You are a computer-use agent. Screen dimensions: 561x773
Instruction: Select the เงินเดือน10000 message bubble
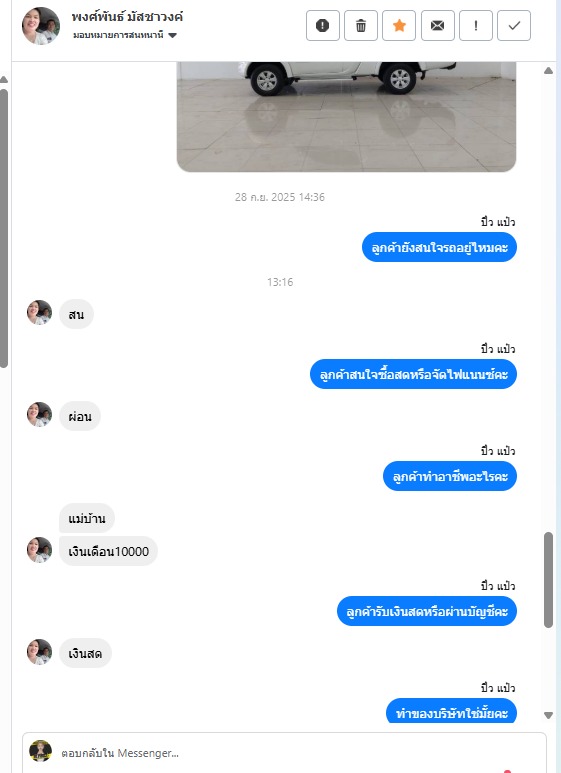pos(108,551)
